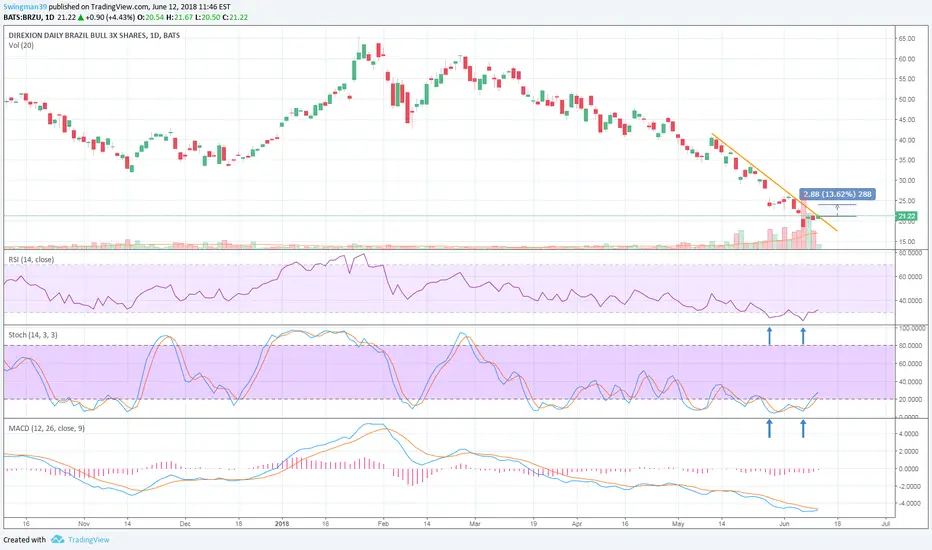Click the 30.00 price axis label
932x550 pixels.
906,181
